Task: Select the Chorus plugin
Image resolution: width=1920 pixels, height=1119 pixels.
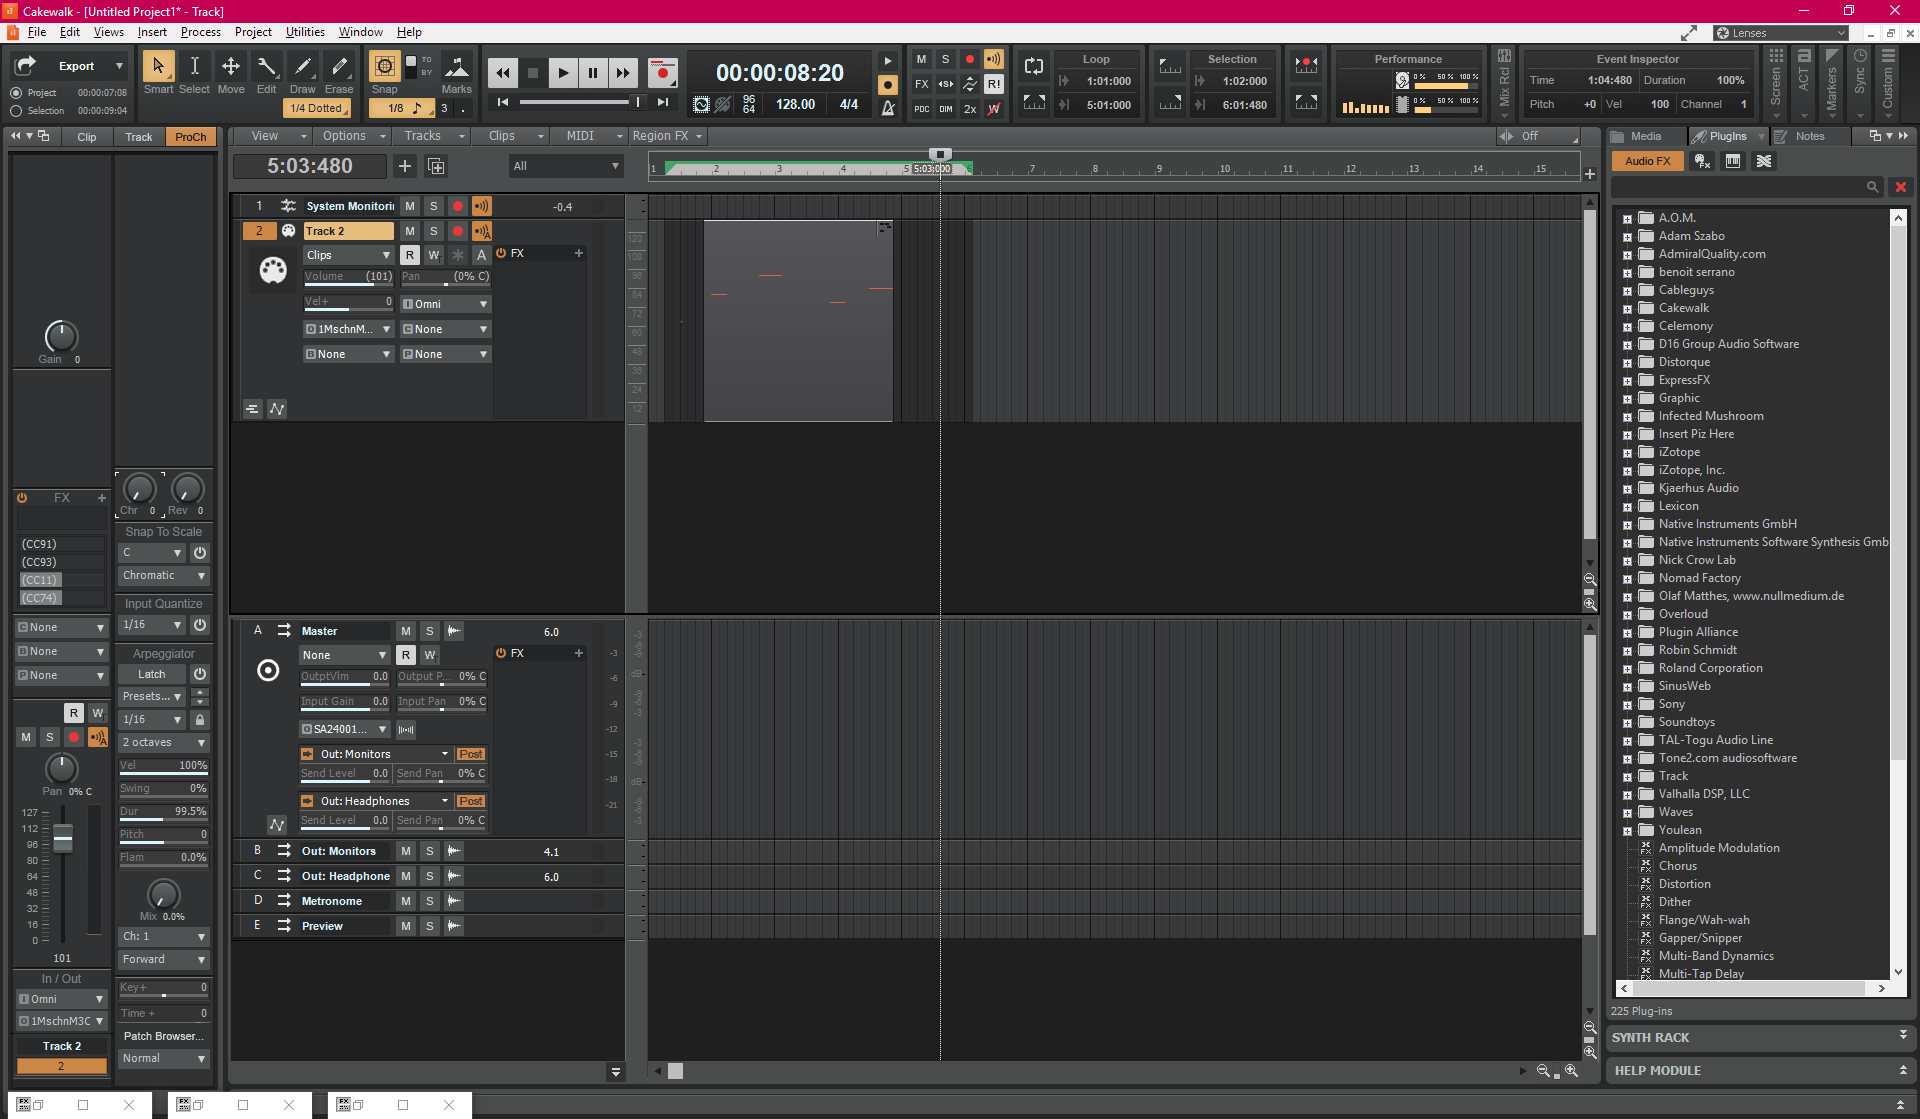Action: 1677,866
